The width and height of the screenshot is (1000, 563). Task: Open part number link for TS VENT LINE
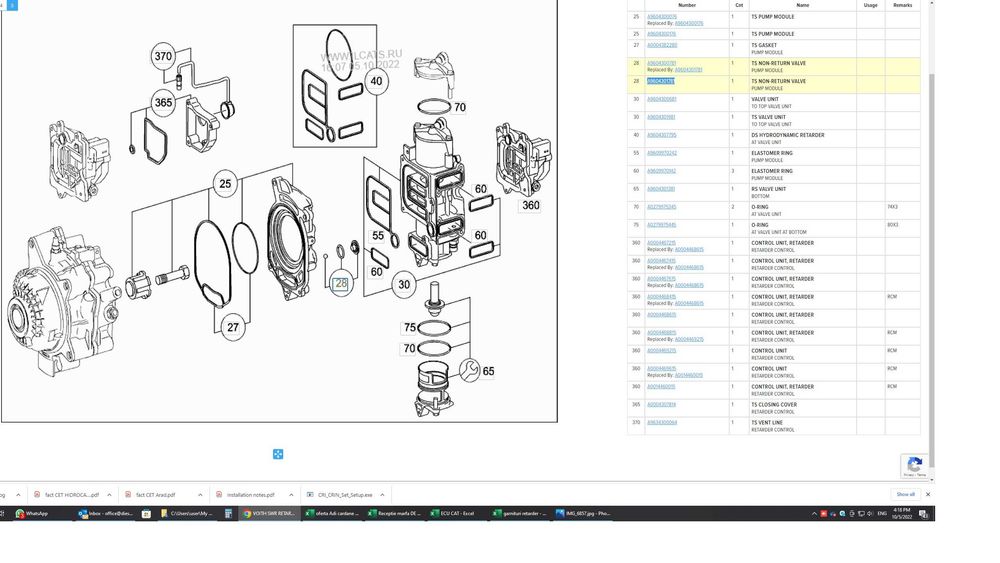pos(662,422)
